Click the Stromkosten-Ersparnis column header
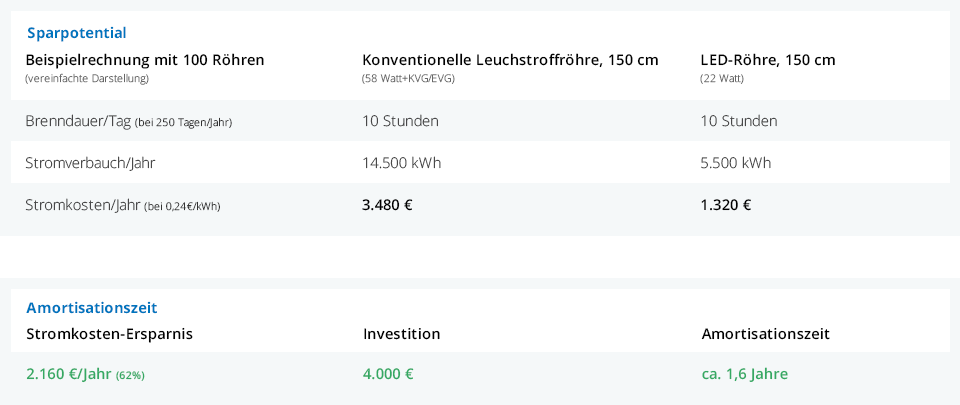 110,334
